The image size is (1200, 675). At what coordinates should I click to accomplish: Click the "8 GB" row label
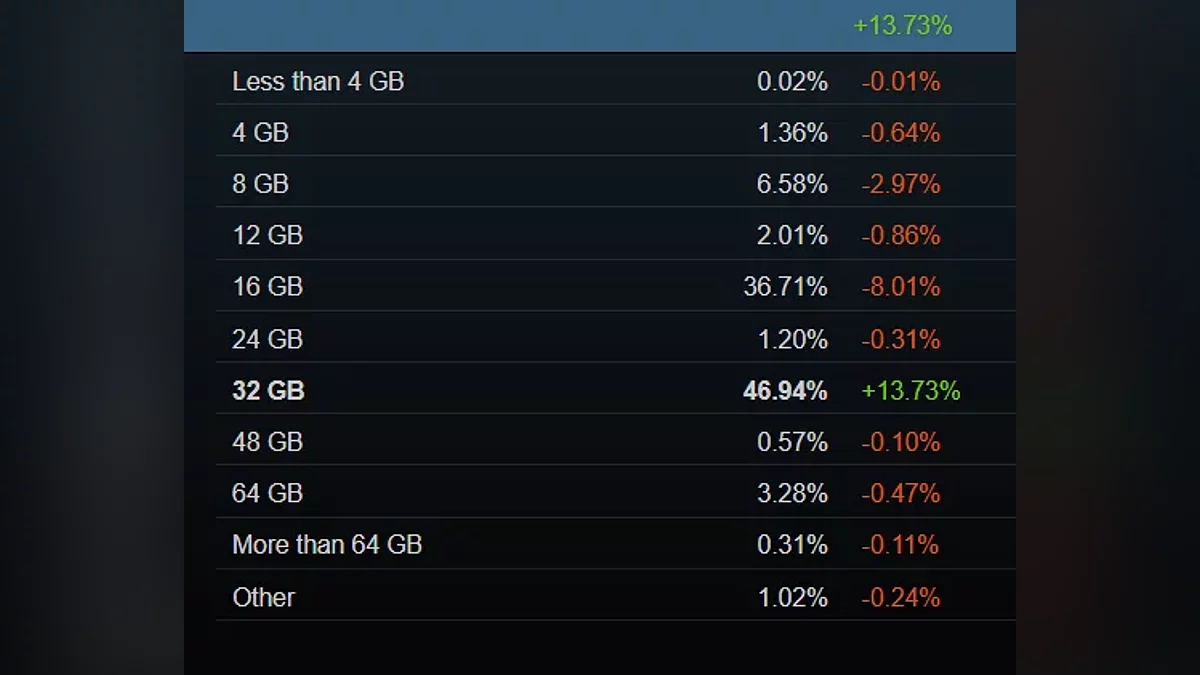[x=260, y=185]
